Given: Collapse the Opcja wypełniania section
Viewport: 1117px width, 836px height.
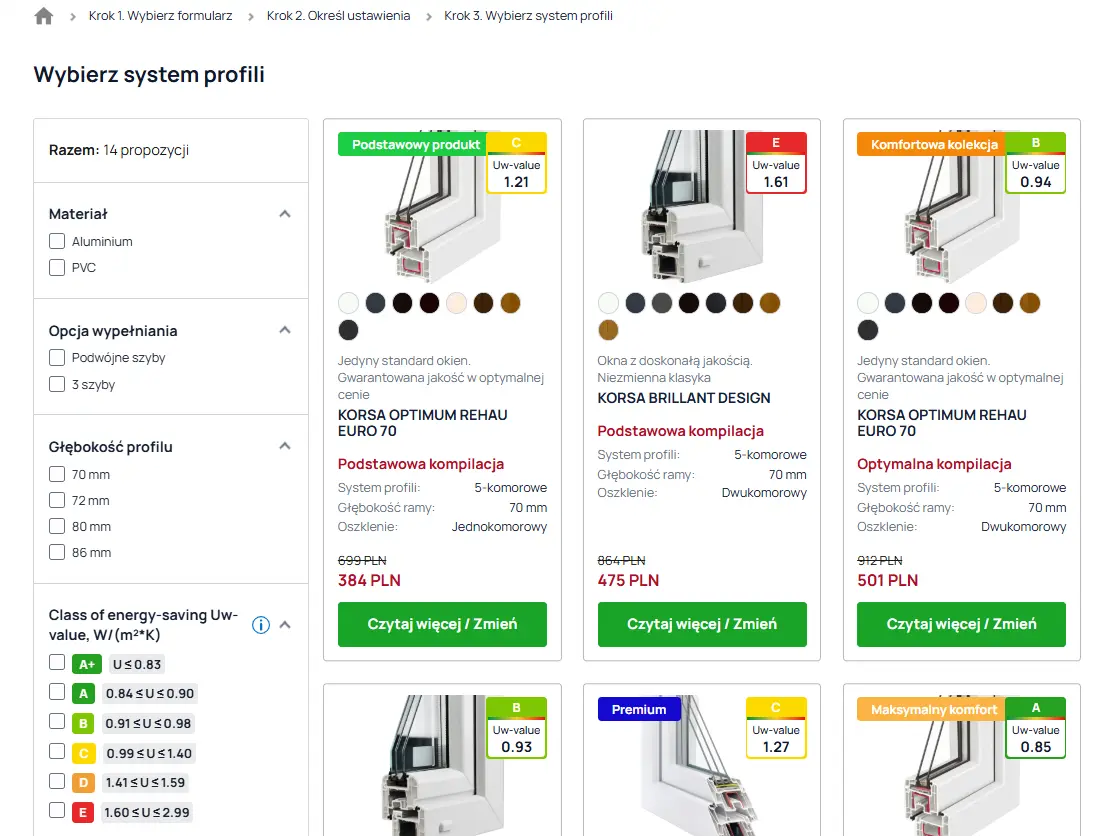Looking at the screenshot, I should click(285, 330).
